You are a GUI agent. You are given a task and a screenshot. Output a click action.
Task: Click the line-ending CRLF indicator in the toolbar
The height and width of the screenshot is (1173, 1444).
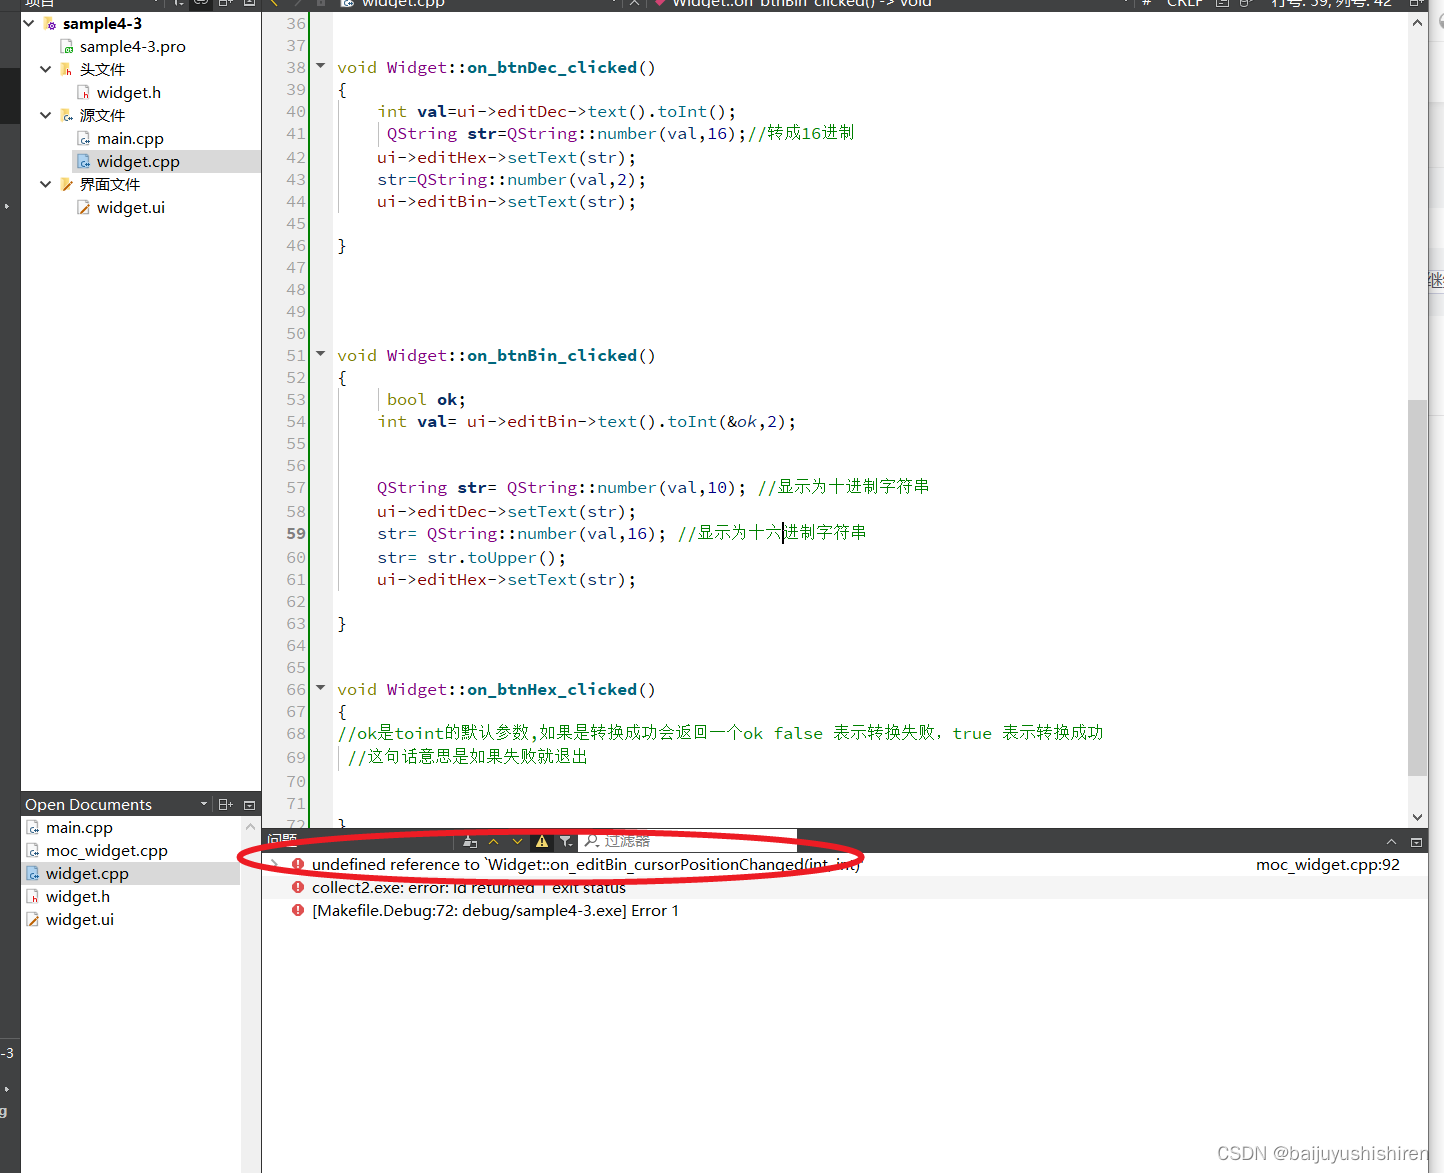(1185, 4)
